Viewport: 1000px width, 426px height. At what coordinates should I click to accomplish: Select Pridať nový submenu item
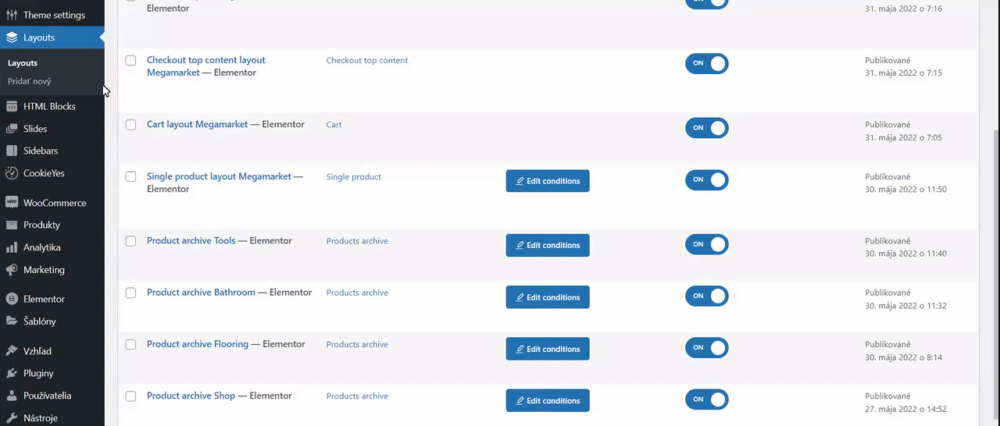click(29, 82)
